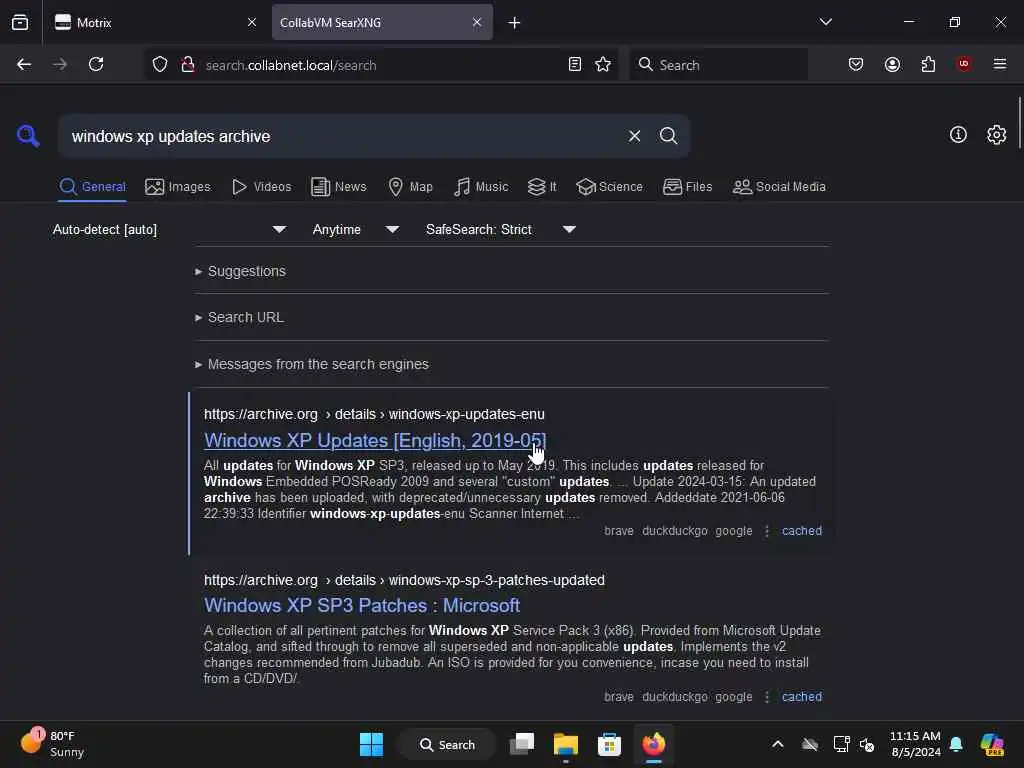Viewport: 1024px width, 768px height.
Task: Switch to Music search category
Action: [481, 187]
